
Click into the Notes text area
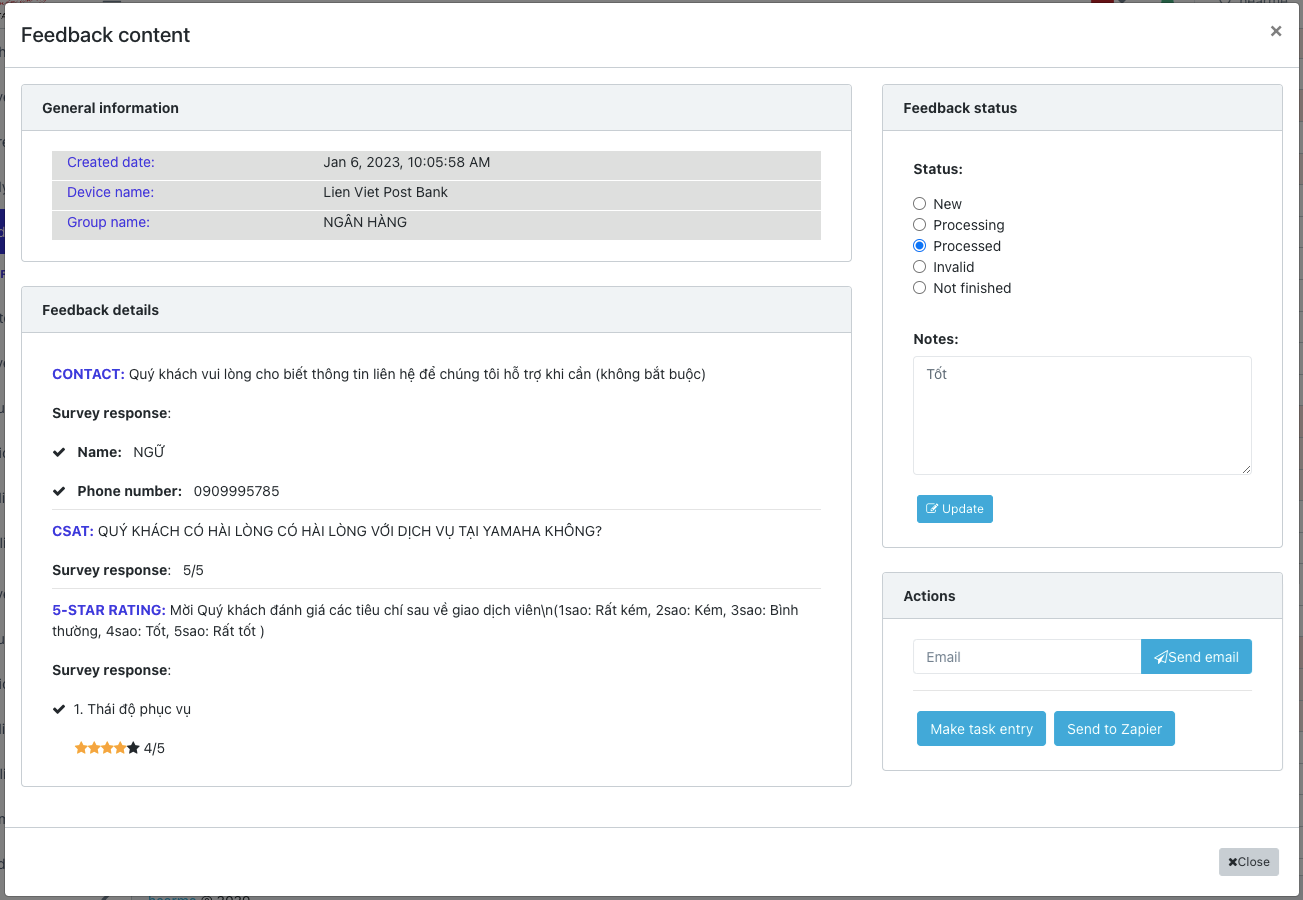[1082, 415]
